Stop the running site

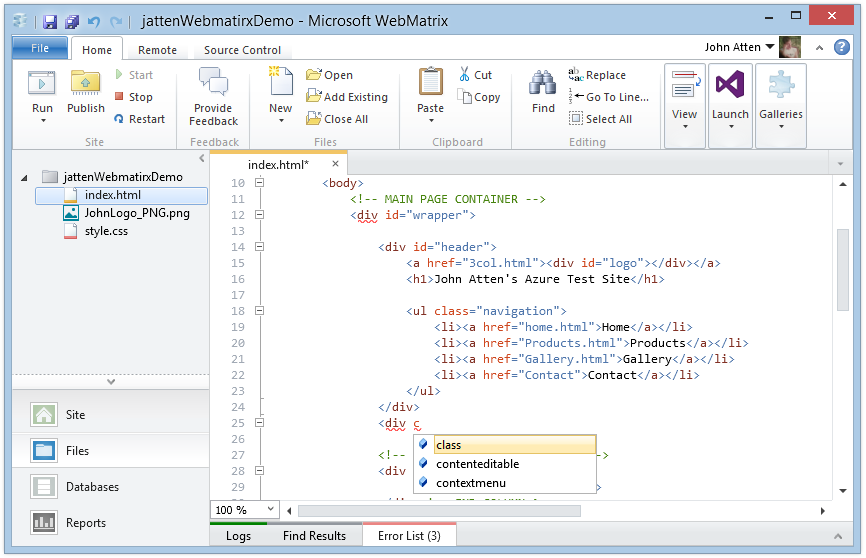tap(134, 97)
